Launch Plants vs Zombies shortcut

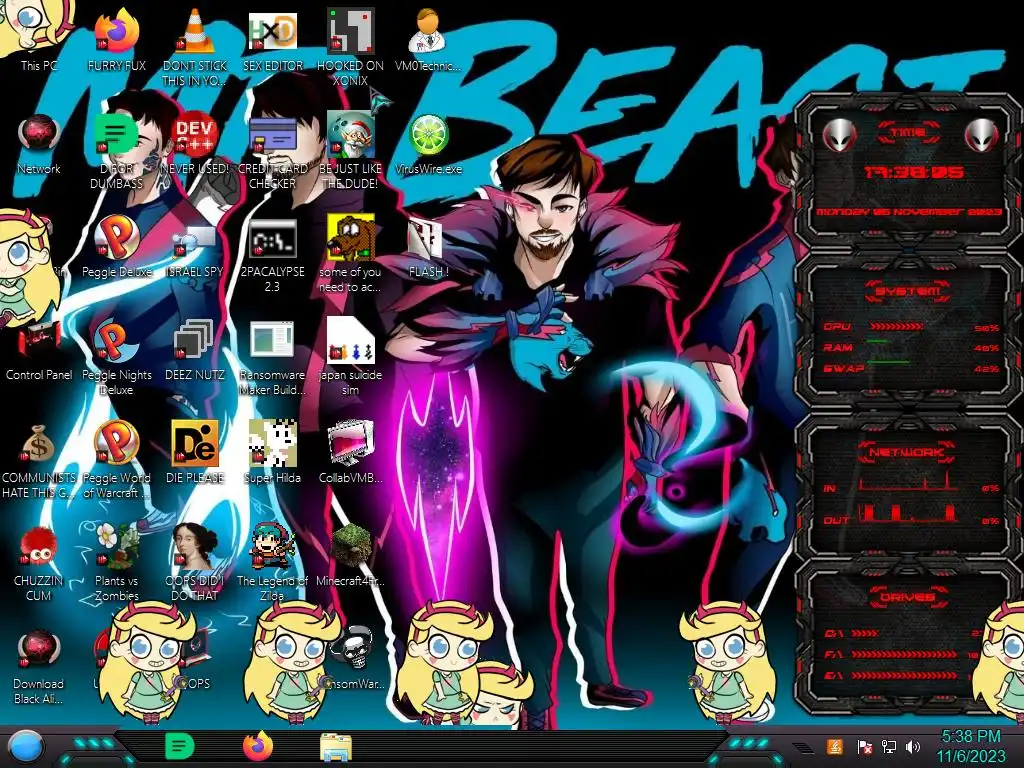(117, 563)
